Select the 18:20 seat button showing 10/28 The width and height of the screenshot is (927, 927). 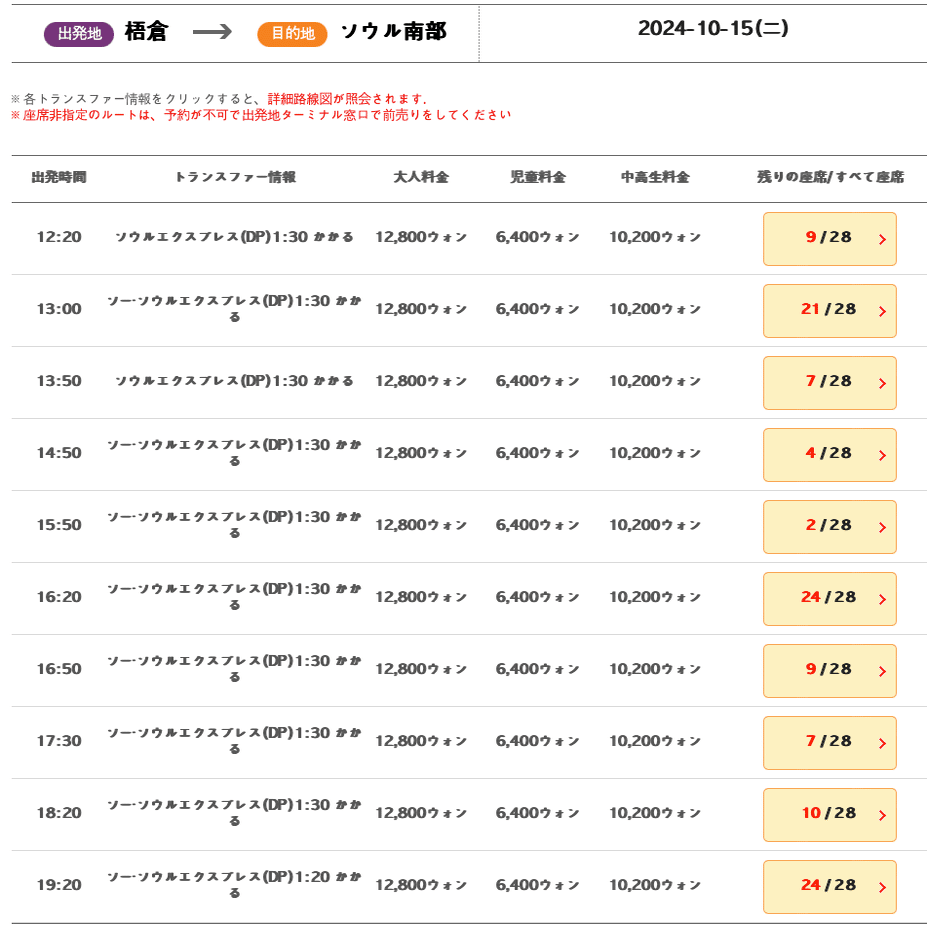[x=829, y=814]
